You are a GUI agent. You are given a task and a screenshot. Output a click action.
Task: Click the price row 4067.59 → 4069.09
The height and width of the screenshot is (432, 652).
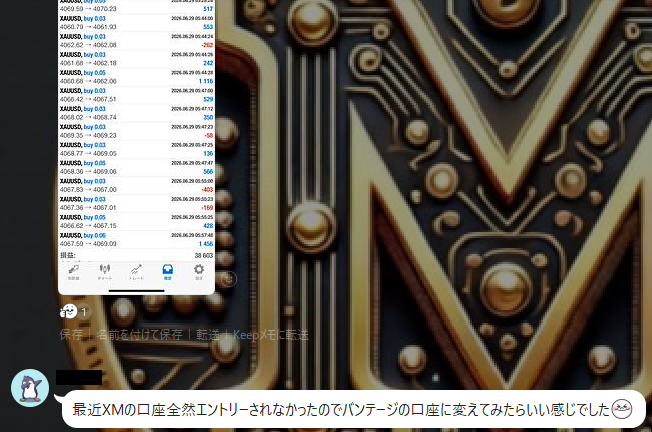coord(88,244)
